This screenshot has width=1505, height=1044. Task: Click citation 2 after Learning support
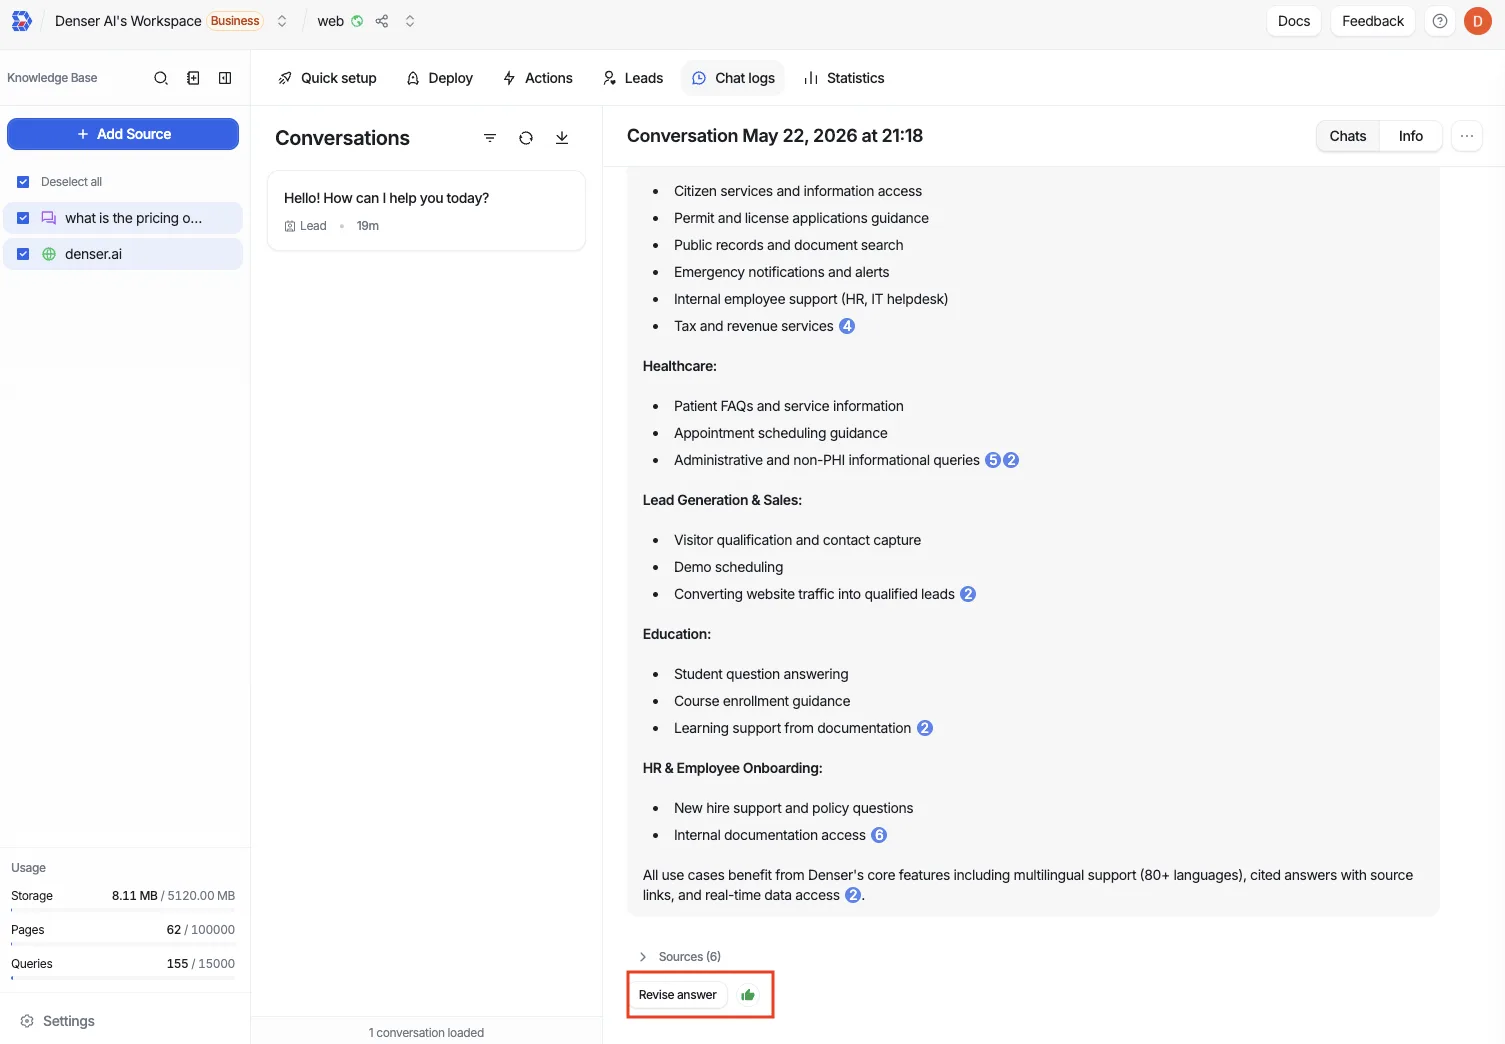925,728
